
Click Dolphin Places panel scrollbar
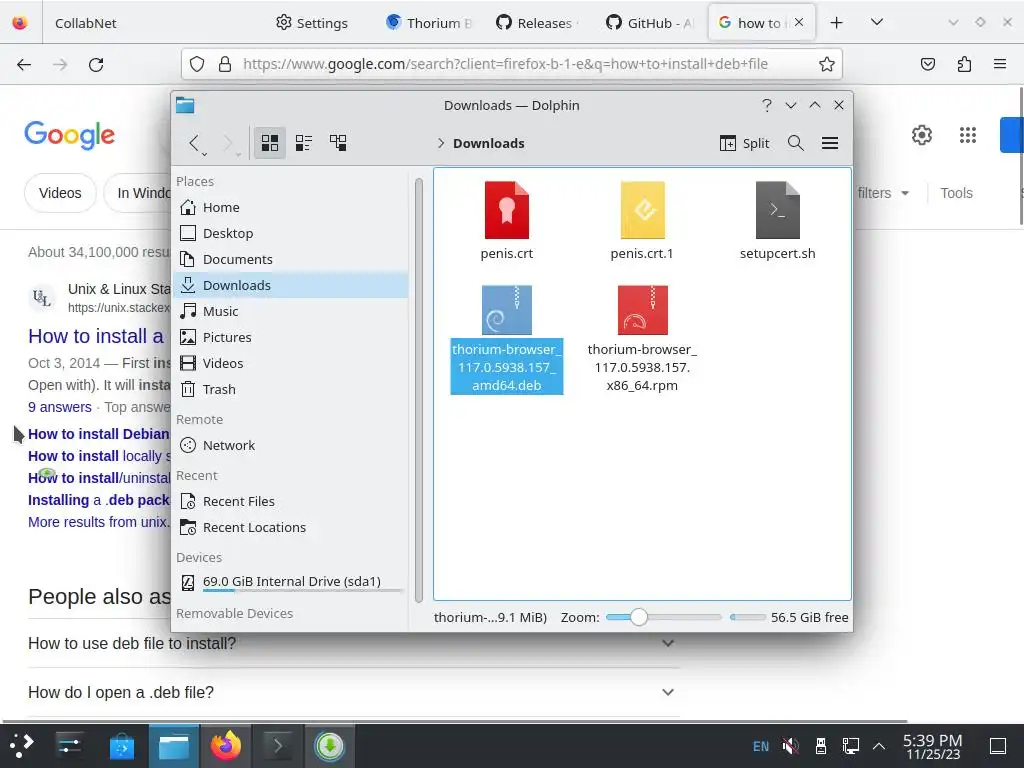point(419,389)
